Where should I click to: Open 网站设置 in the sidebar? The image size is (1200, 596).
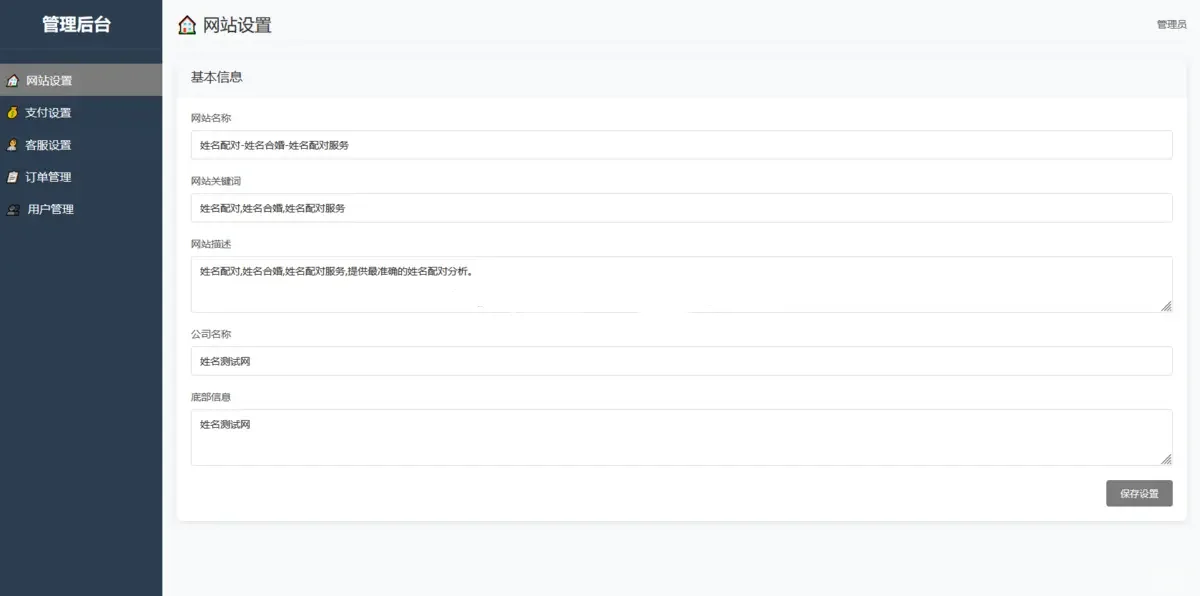click(81, 81)
